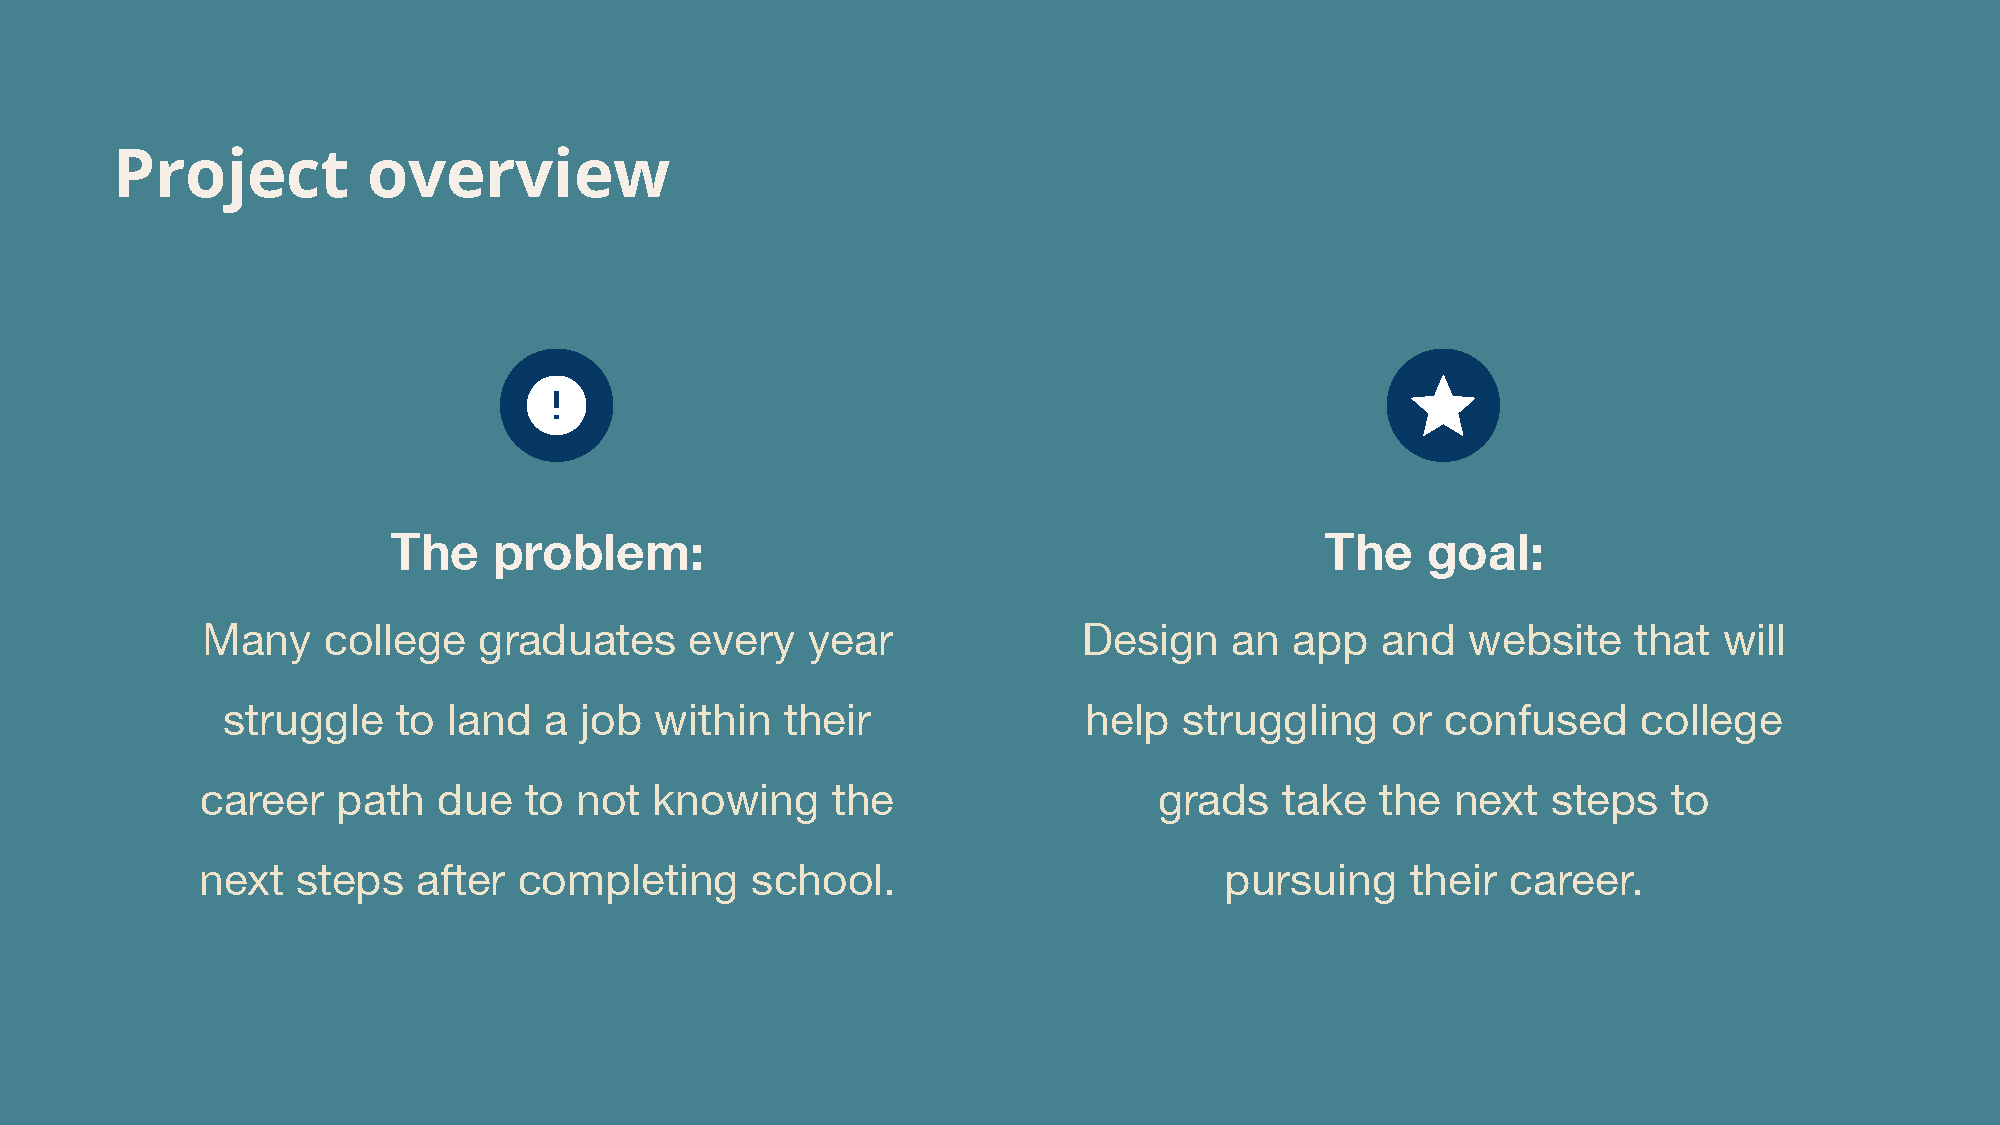Click line 'pursuing their career.'
The height and width of the screenshot is (1125, 2000).
(x=1434, y=881)
